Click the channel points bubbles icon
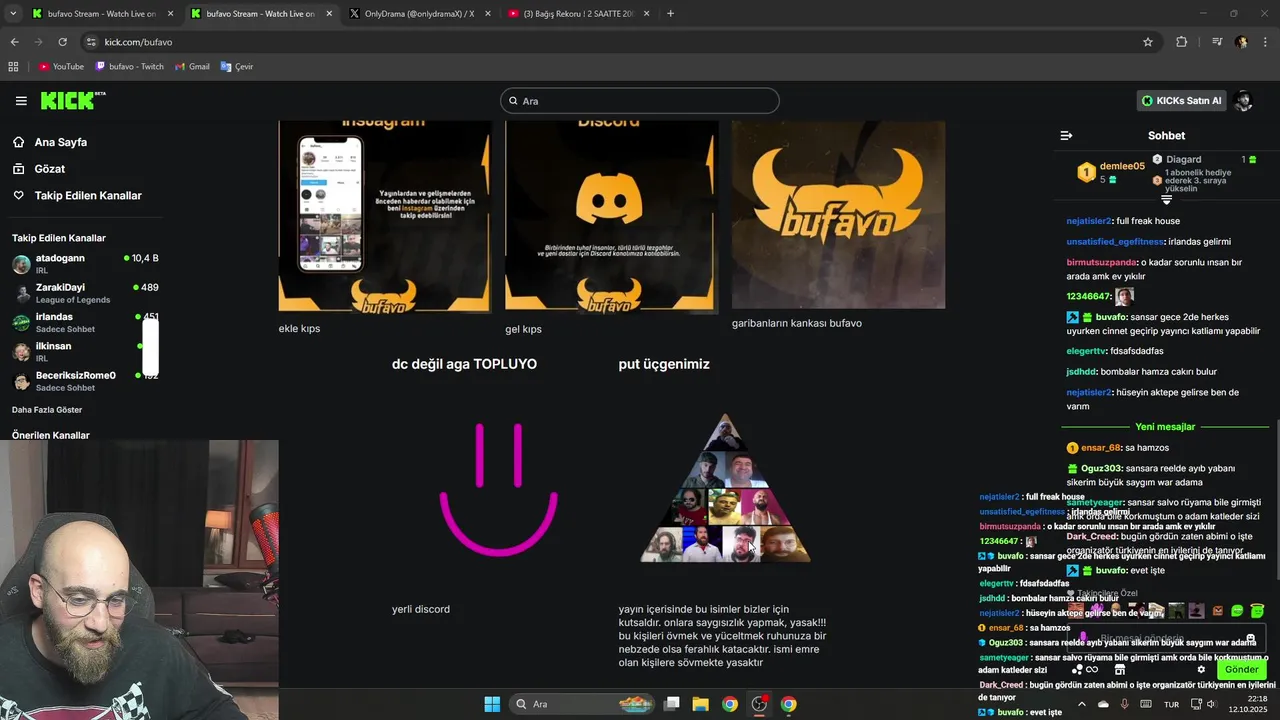Viewport: 1280px width, 720px height. [x=1077, y=670]
